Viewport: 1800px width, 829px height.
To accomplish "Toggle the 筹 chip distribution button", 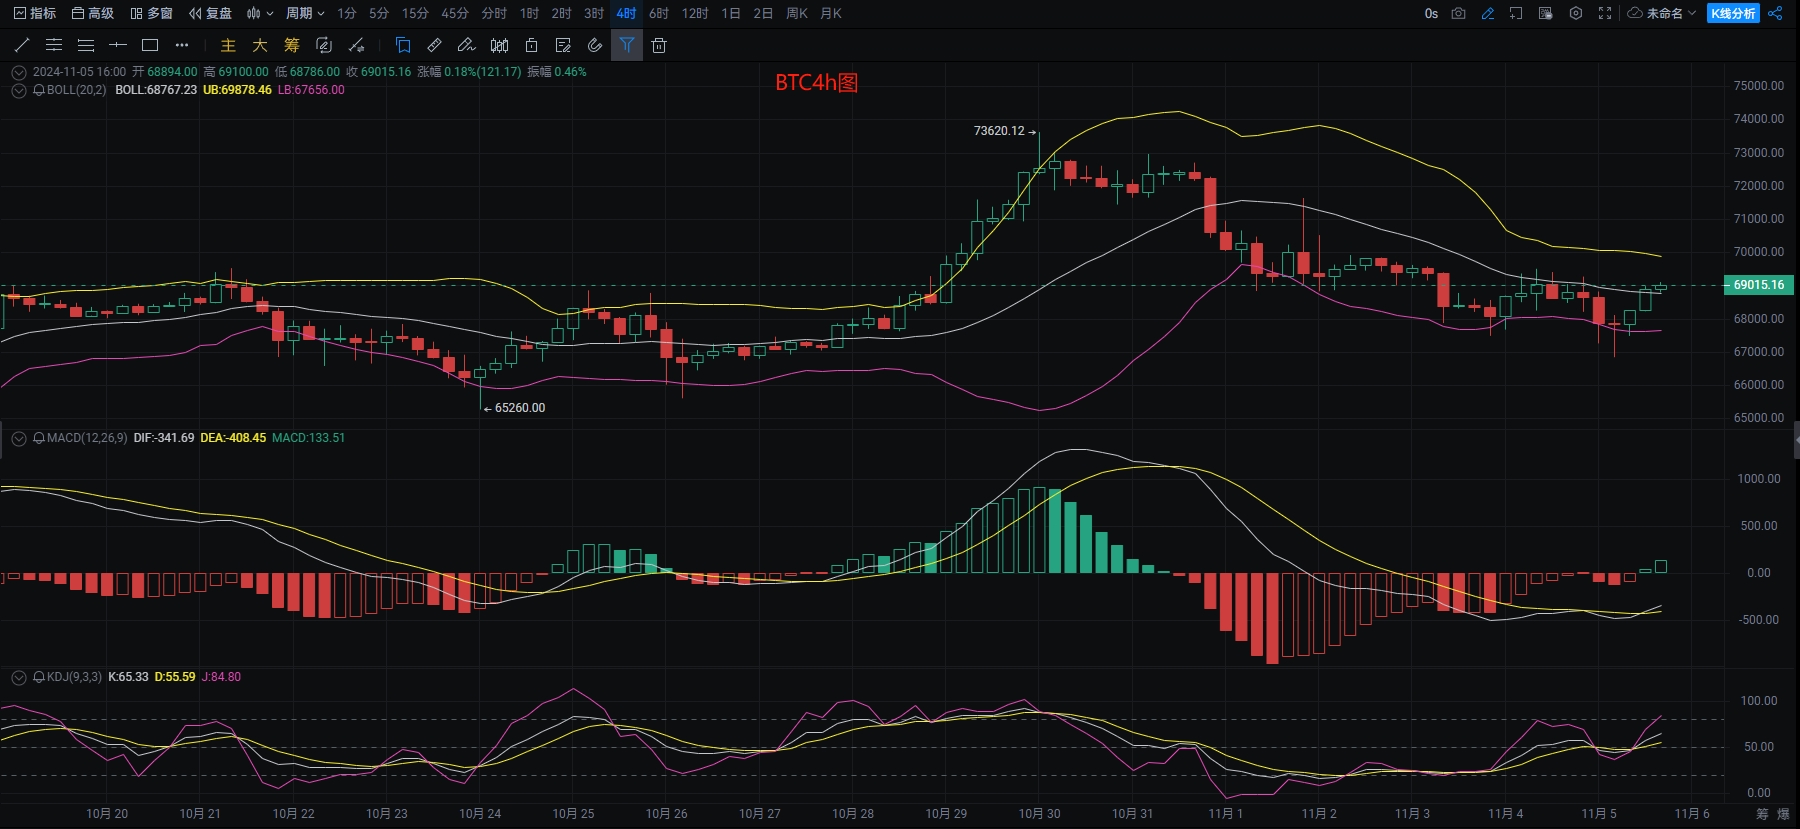I will tap(291, 45).
